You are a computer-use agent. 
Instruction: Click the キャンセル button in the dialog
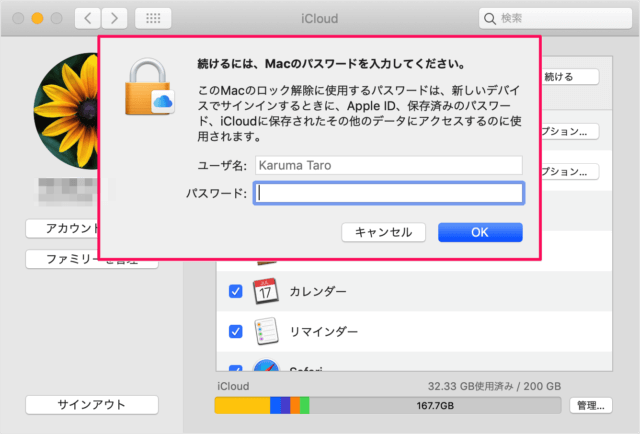383,232
